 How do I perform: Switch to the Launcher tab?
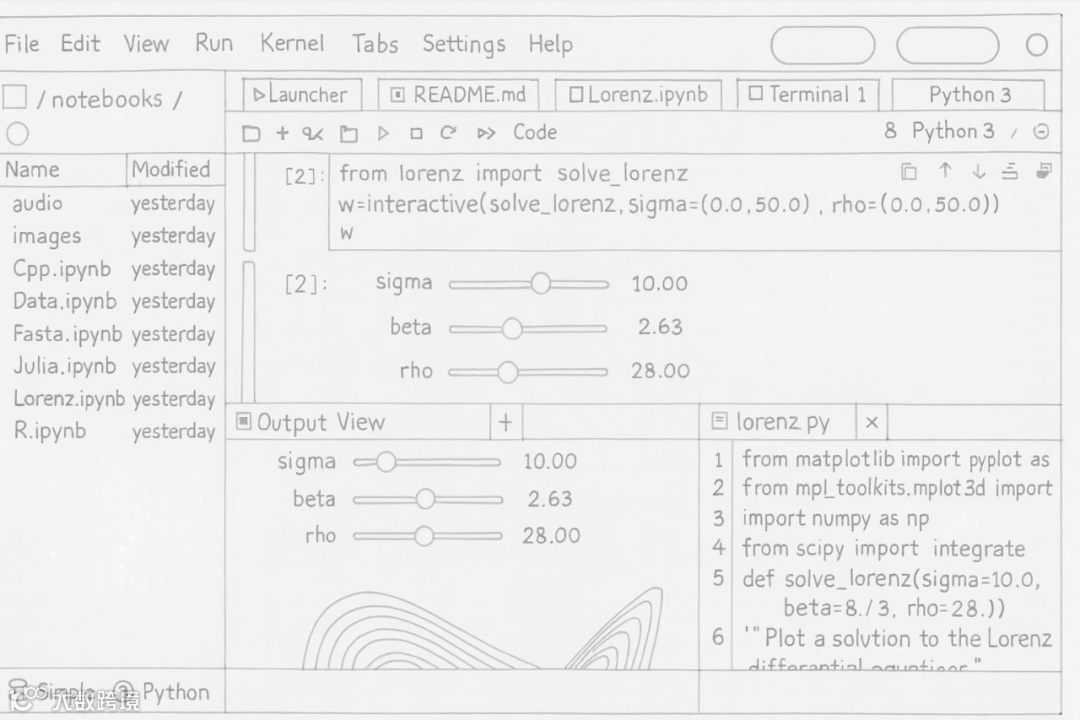point(302,95)
